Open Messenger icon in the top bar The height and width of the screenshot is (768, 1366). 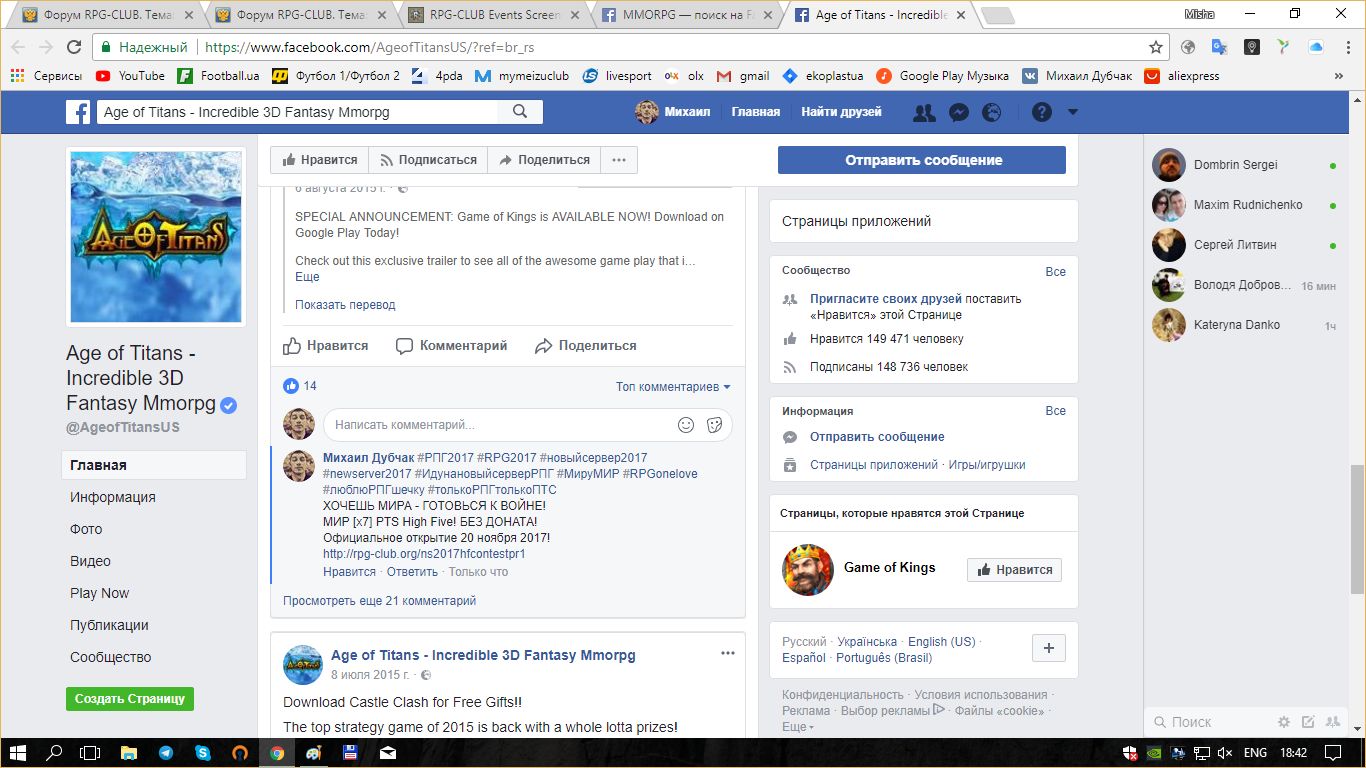click(x=958, y=112)
